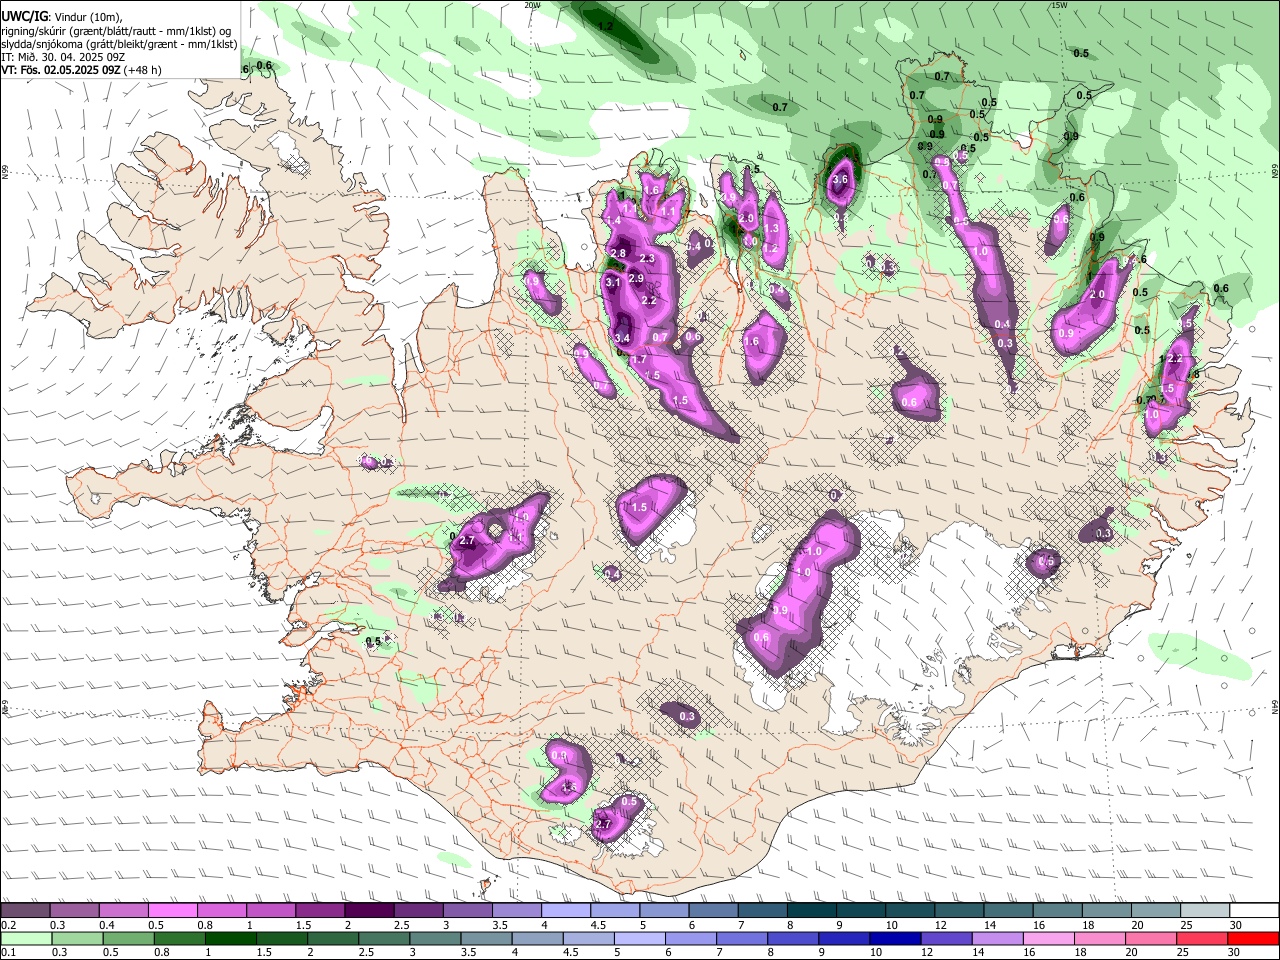Click the 'rigning/skúrir (grænt/blátt/rautt' description line

pyautogui.click(x=116, y=30)
